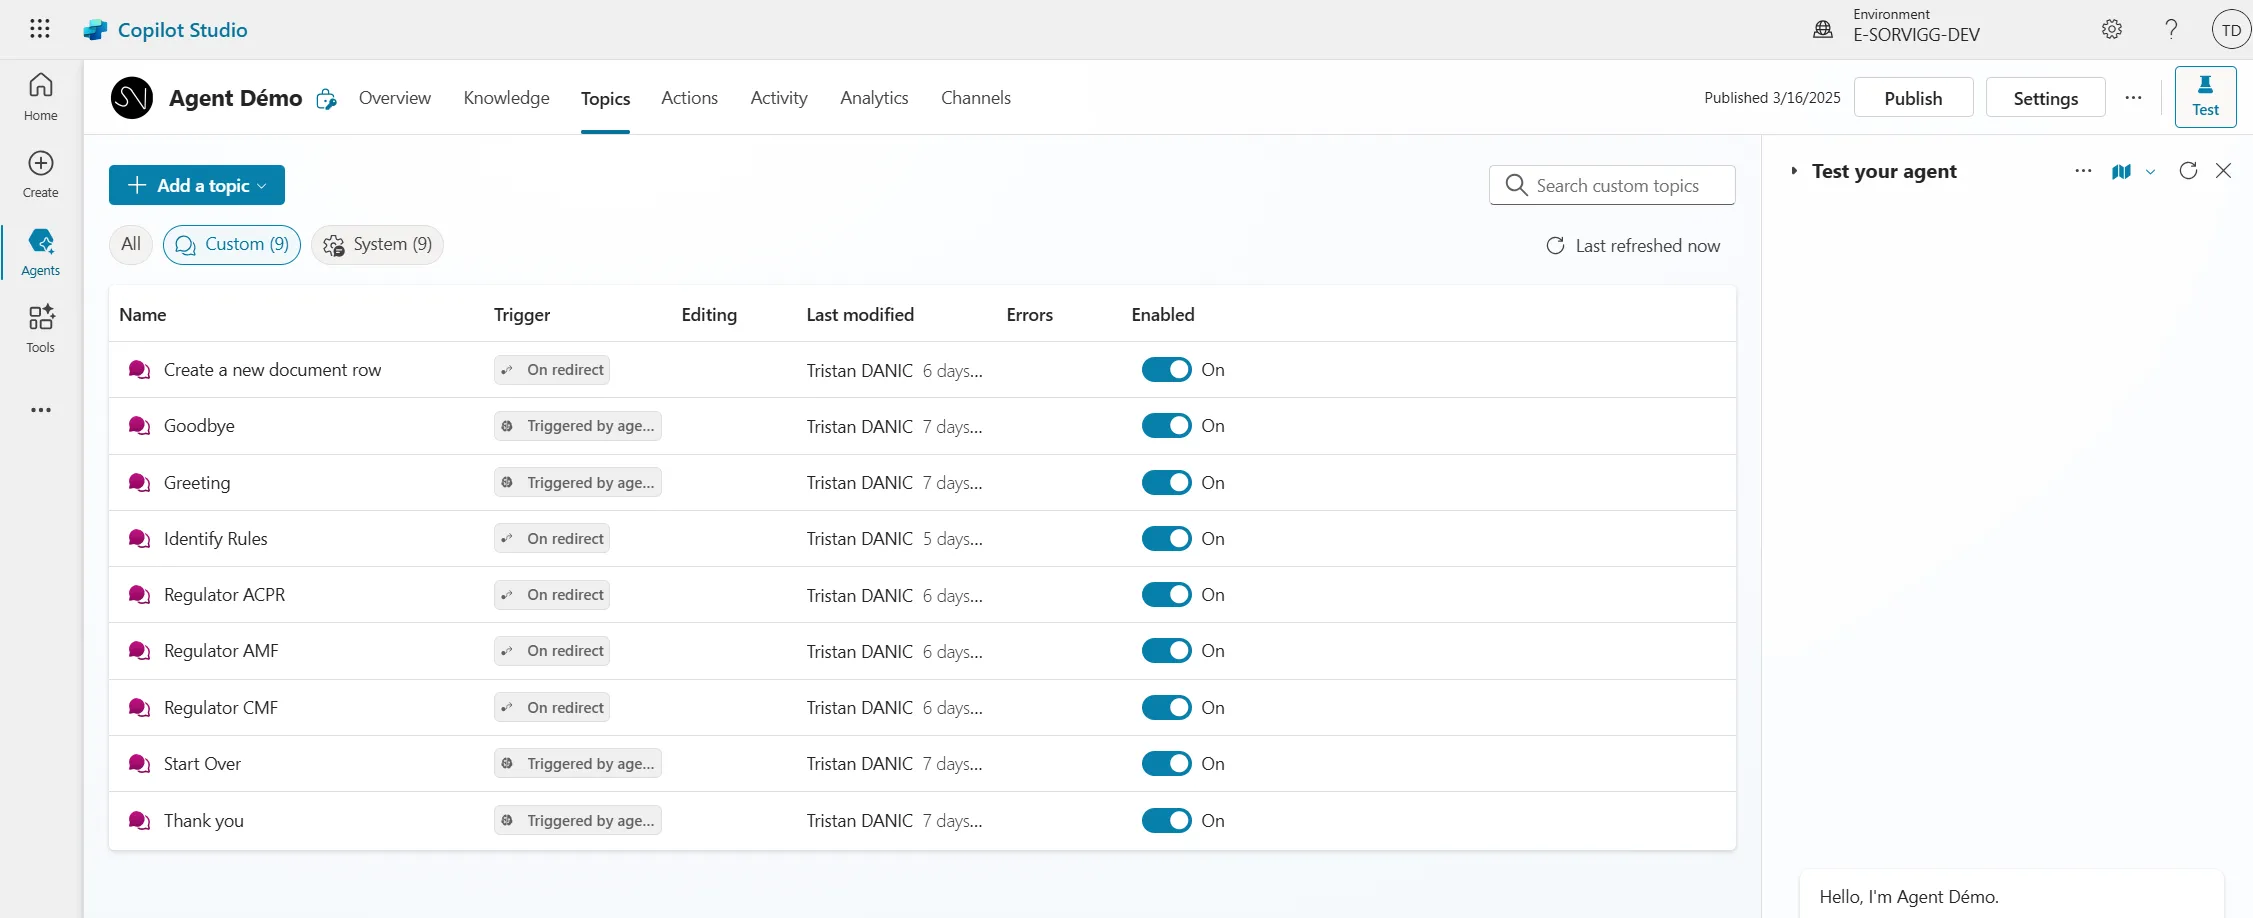Viewport: 2253px width, 918px height.
Task: Click the Publish button
Action: coord(1913,98)
